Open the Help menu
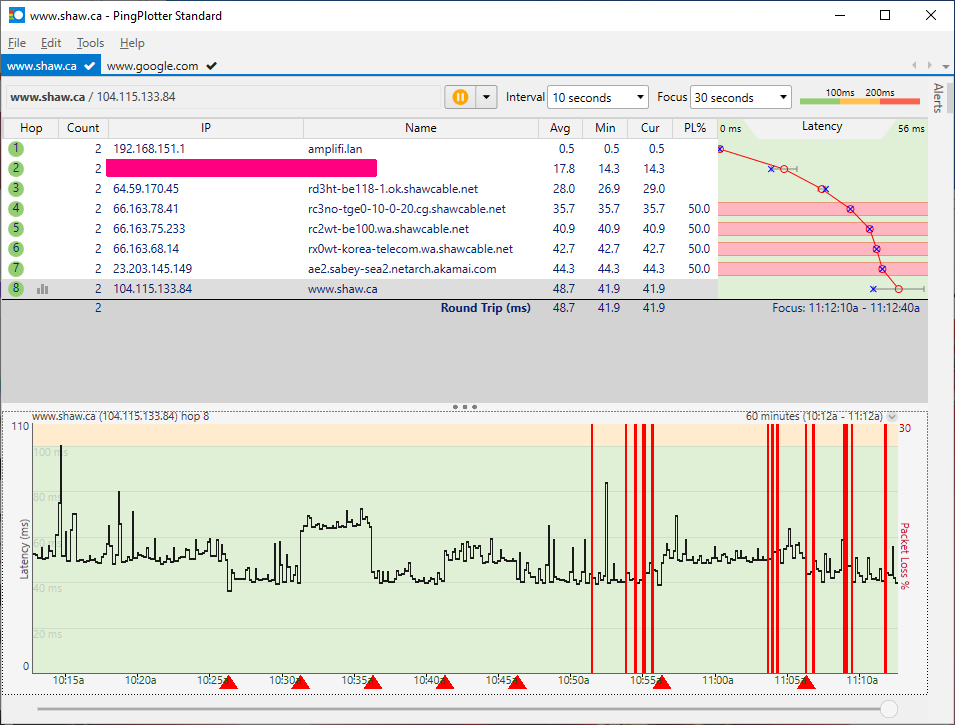The height and width of the screenshot is (725, 955). tap(132, 43)
